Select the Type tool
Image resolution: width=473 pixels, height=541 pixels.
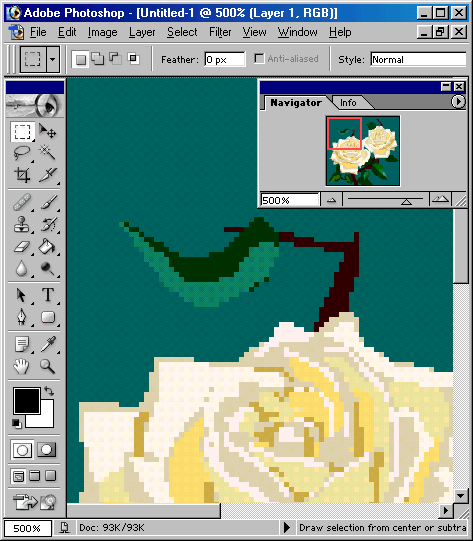(48, 295)
